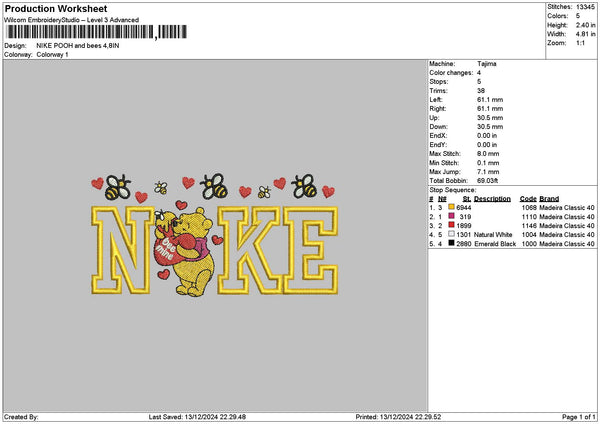Click the 'Stops:' label
Viewport: 600px width, 424px height.
[x=439, y=82]
